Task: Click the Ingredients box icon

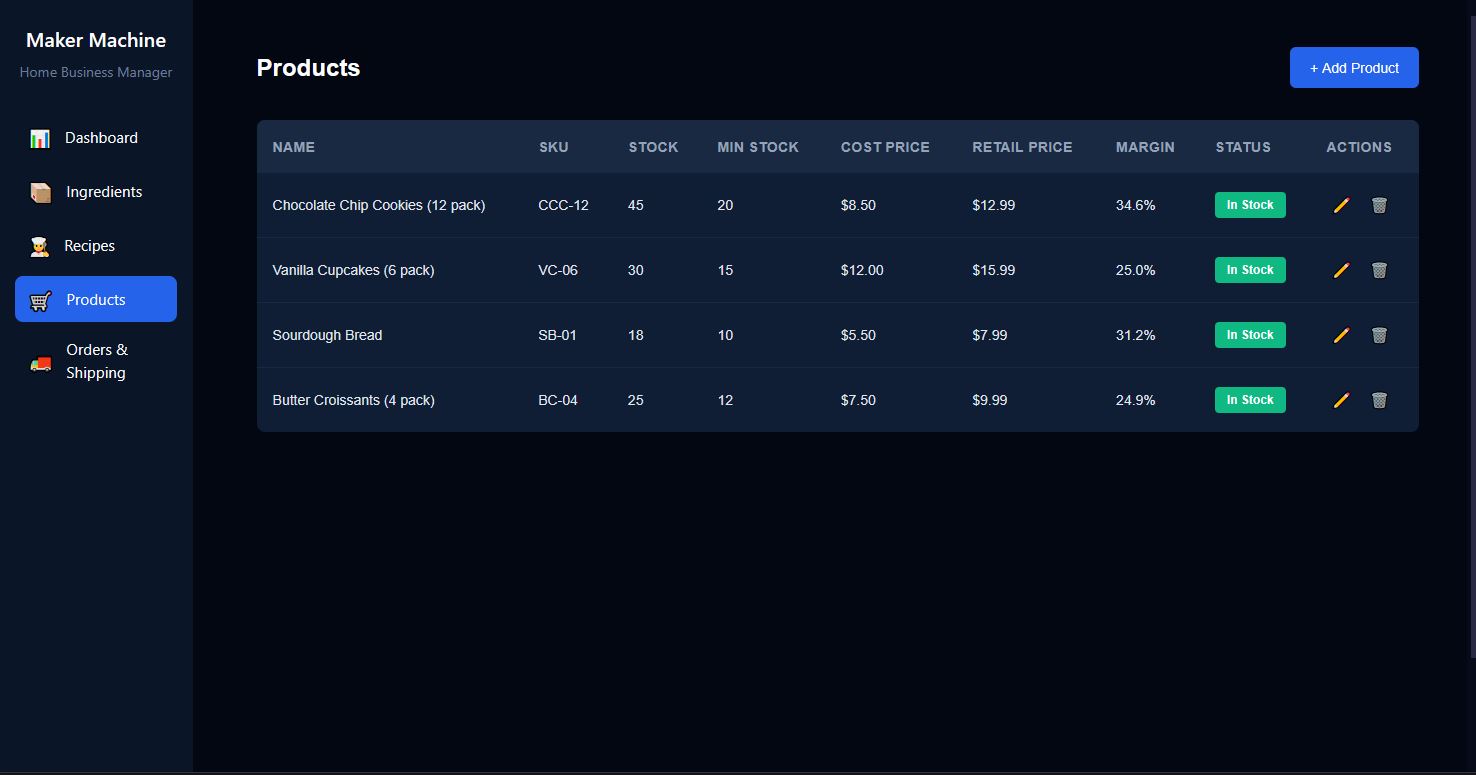Action: click(41, 193)
